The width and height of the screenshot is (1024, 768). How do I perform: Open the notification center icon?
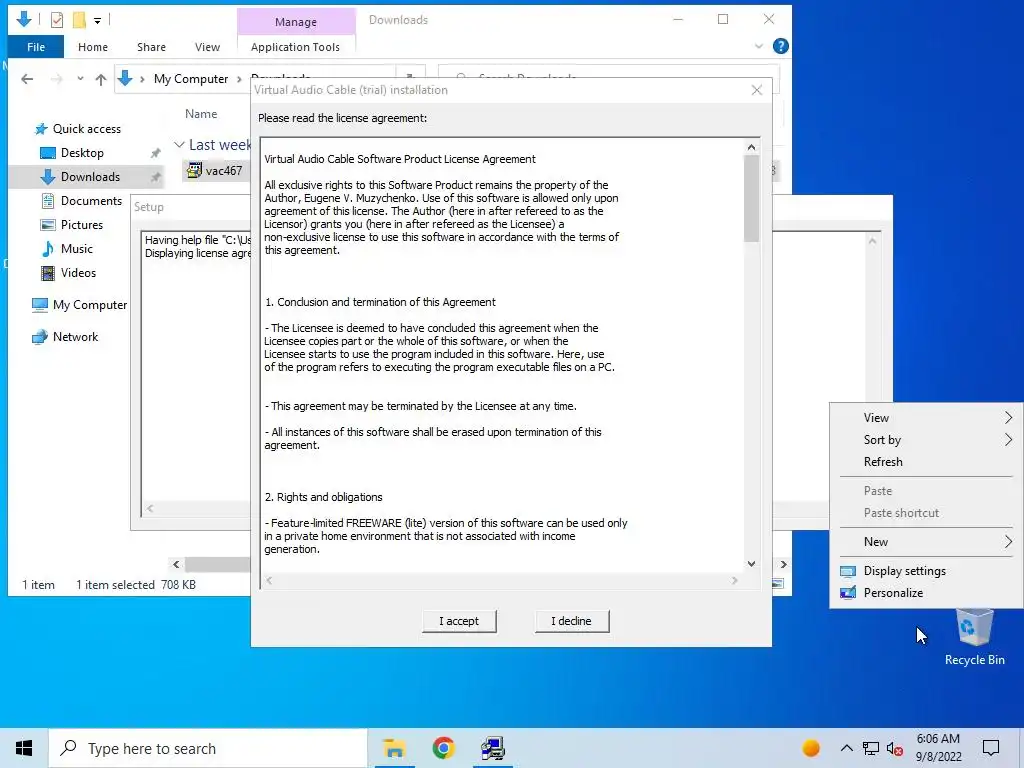[x=991, y=748]
